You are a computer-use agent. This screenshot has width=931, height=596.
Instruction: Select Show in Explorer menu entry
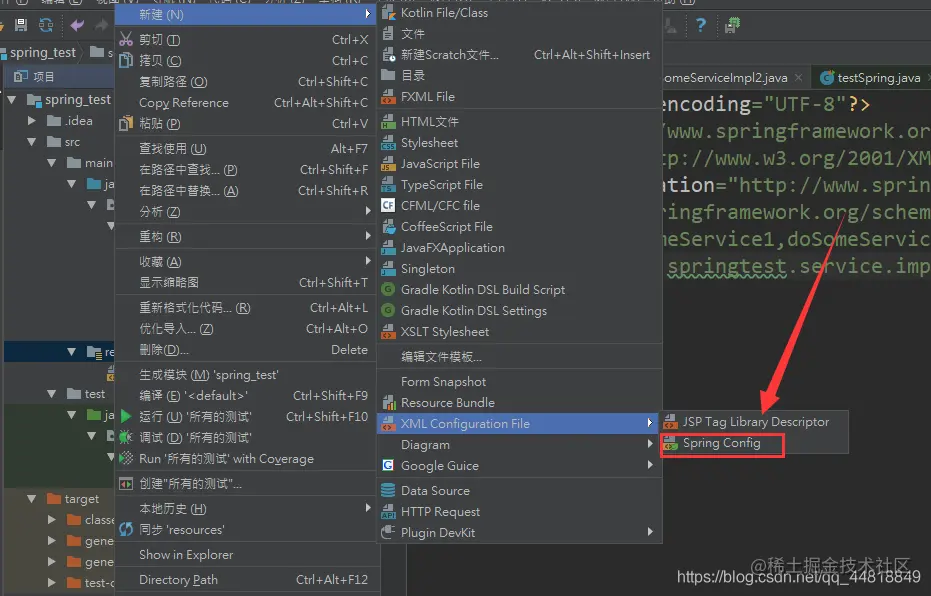pos(245,554)
